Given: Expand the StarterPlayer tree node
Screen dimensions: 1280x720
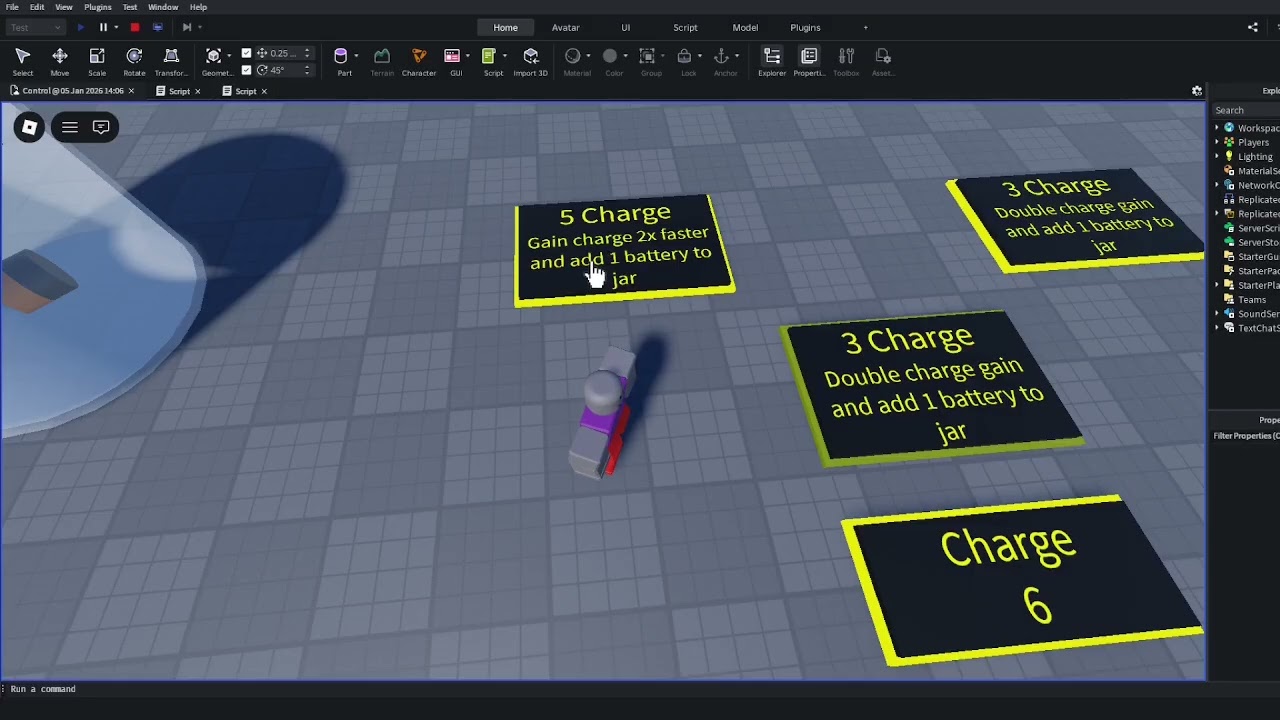Looking at the screenshot, I should coord(1217,285).
